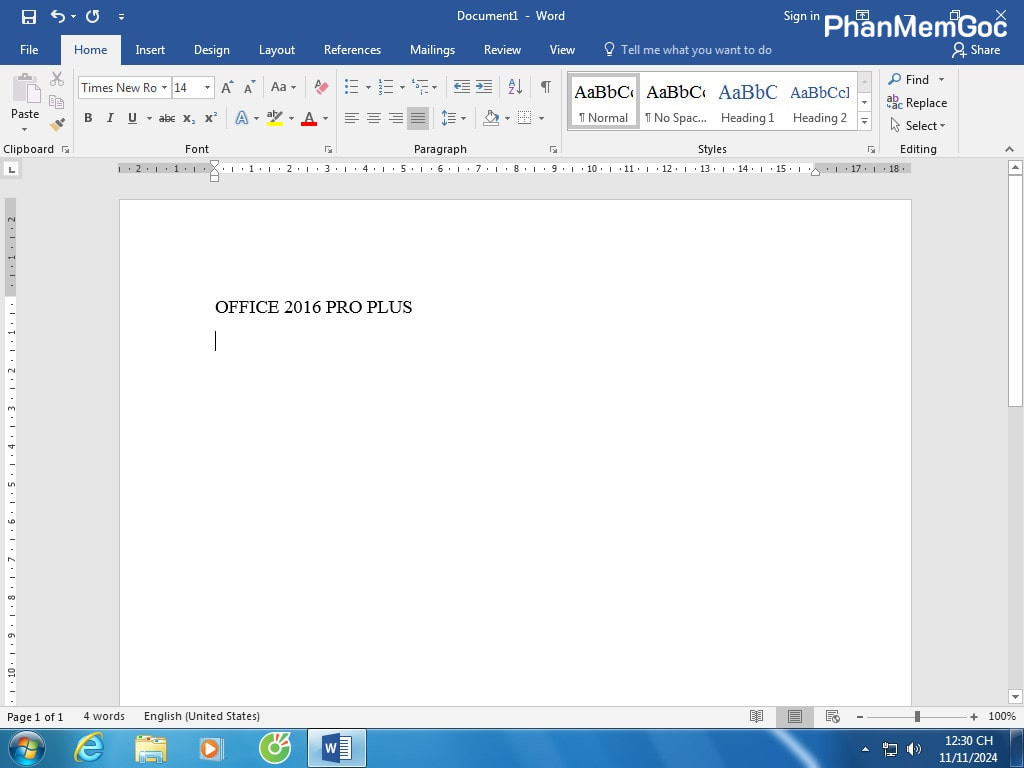Image resolution: width=1024 pixels, height=768 pixels.
Task: Center align the paragraph text
Action: pyautogui.click(x=373, y=118)
